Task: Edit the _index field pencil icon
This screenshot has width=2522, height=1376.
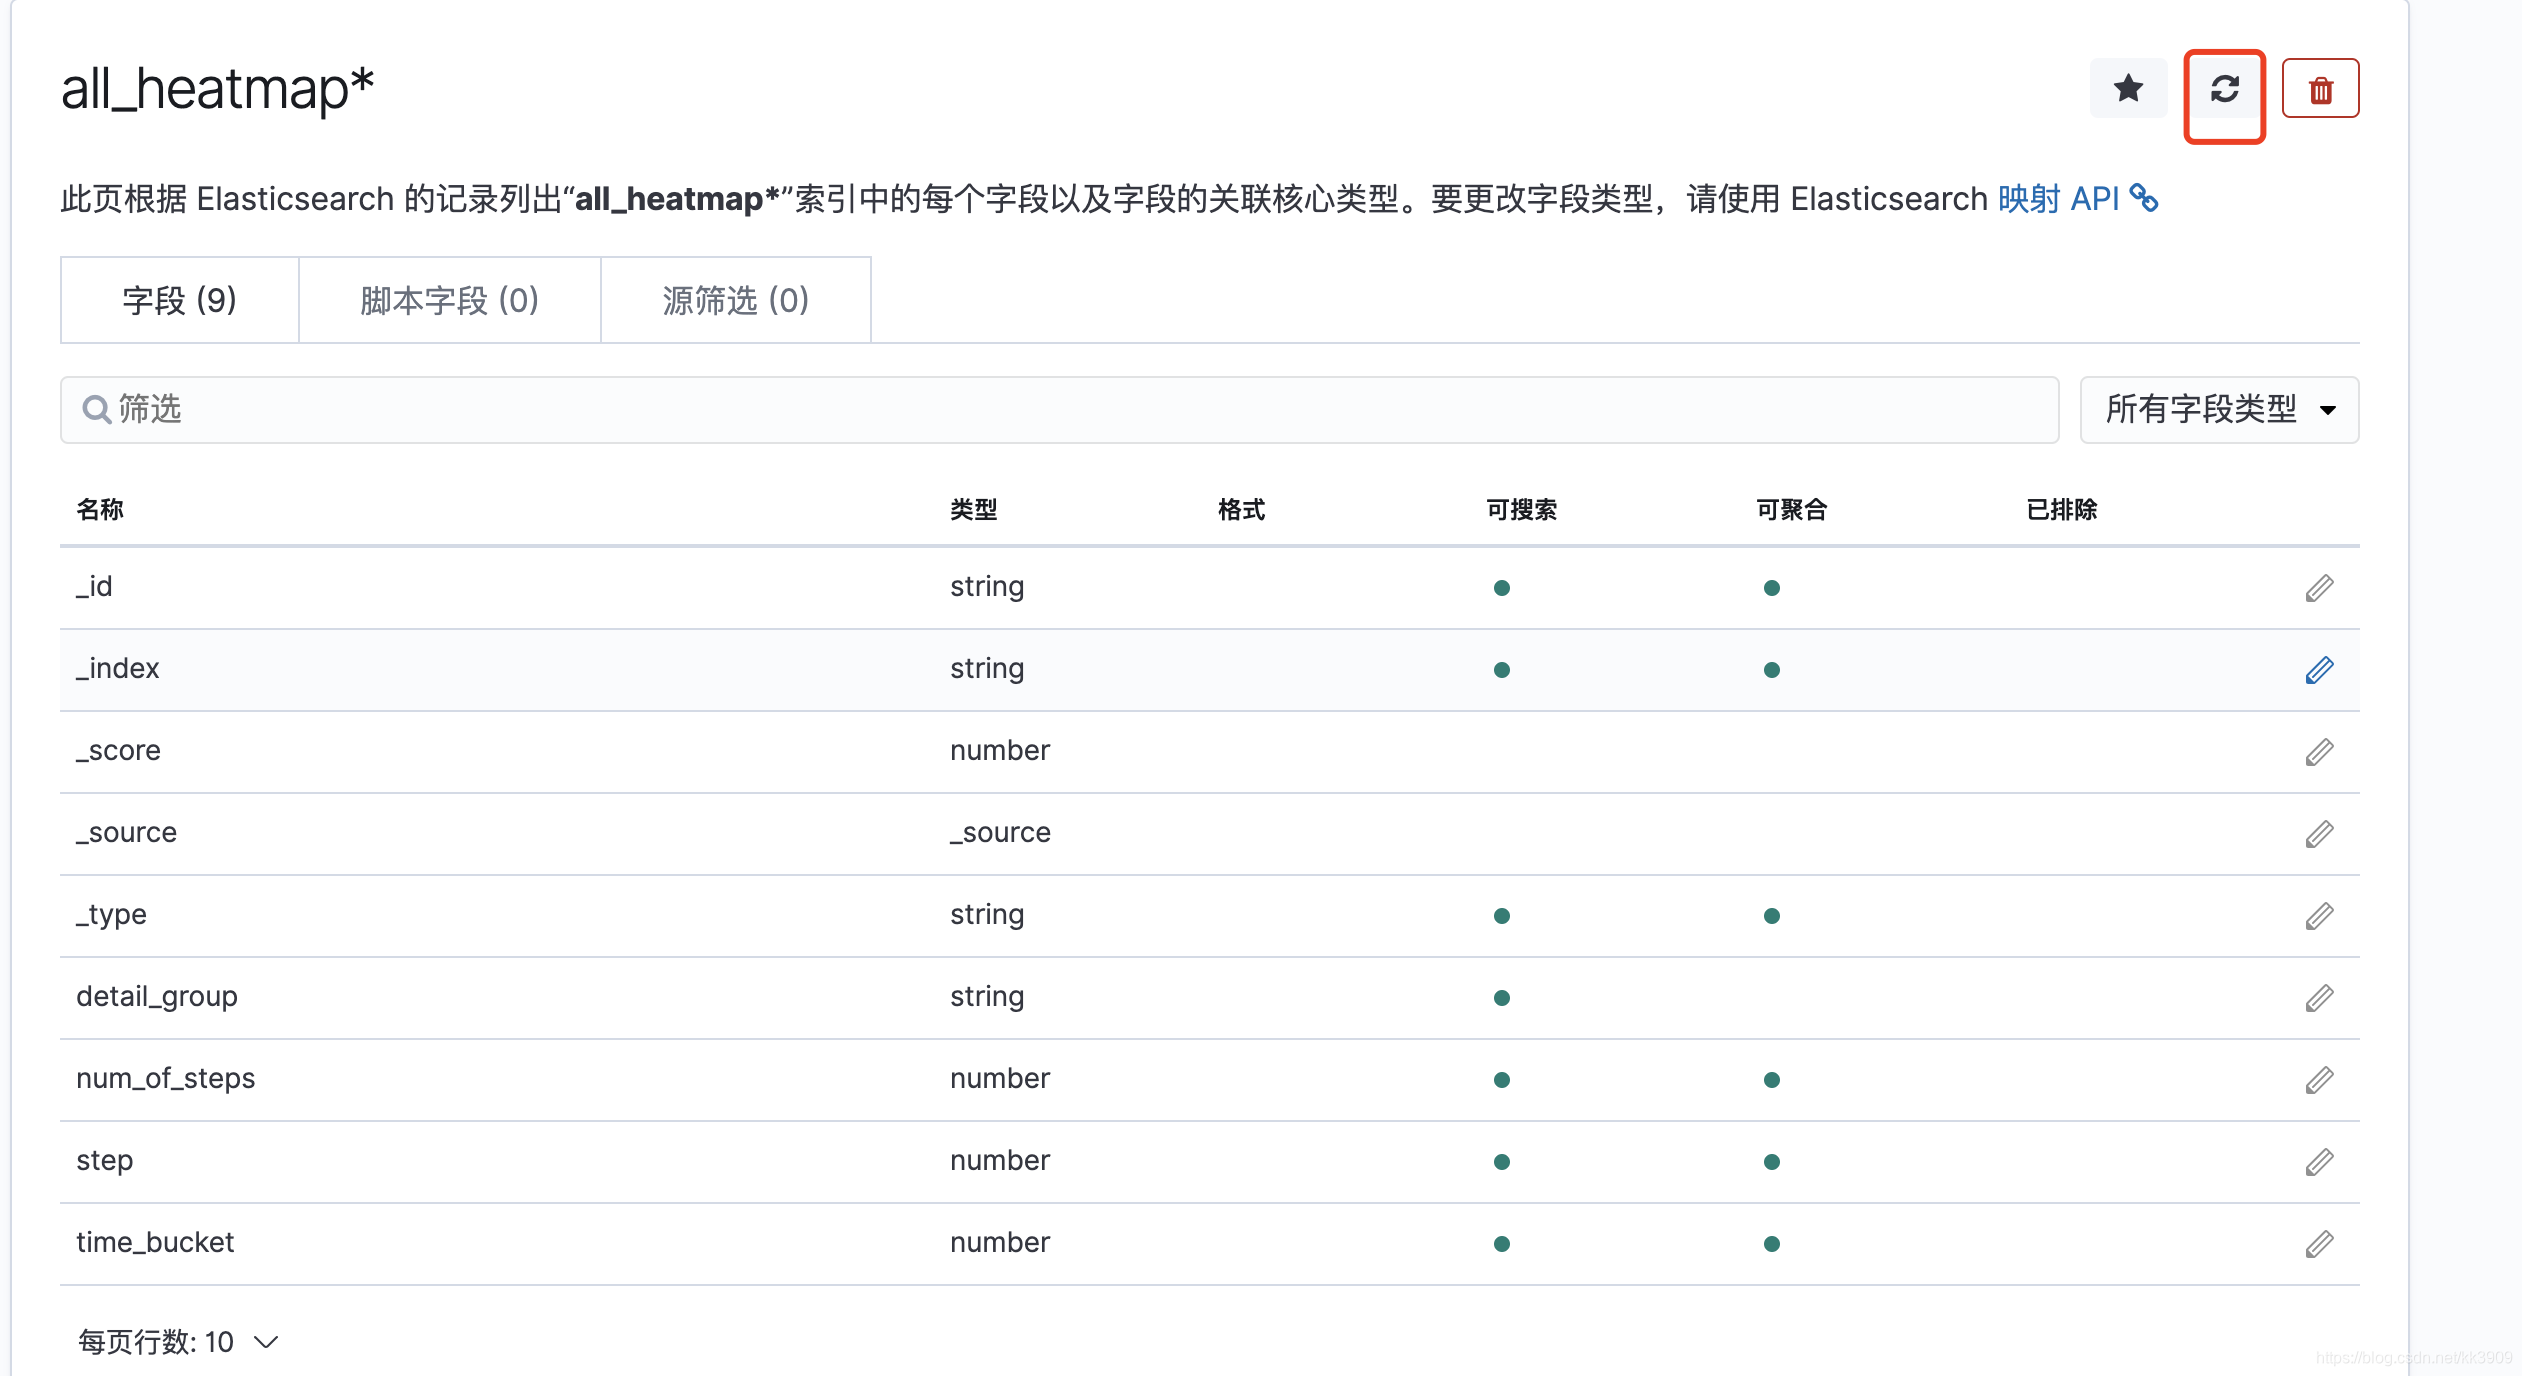Action: coord(2319,670)
